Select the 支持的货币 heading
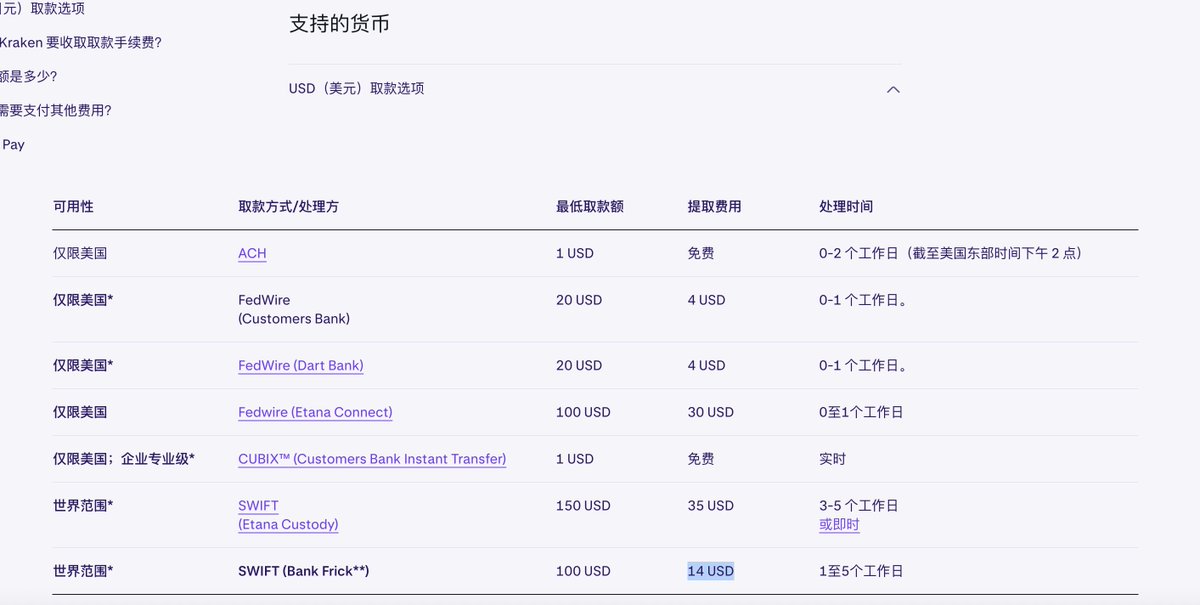1200x605 pixels. point(339,24)
